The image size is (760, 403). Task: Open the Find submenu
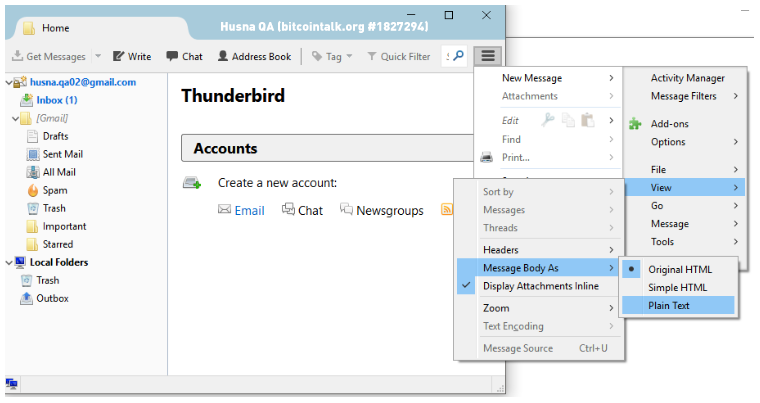[548, 140]
